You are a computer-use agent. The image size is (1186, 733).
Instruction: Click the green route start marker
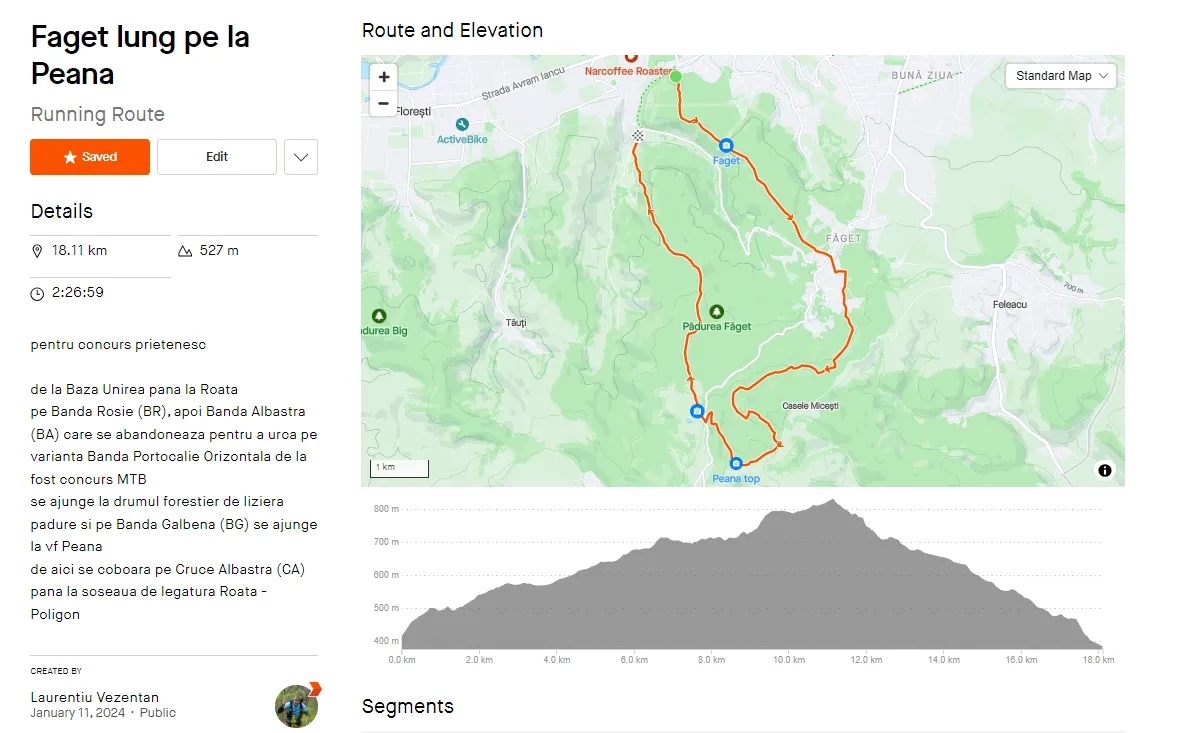[x=675, y=77]
